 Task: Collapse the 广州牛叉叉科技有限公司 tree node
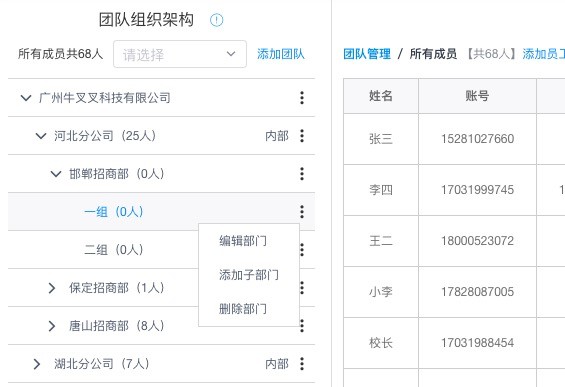click(26, 98)
